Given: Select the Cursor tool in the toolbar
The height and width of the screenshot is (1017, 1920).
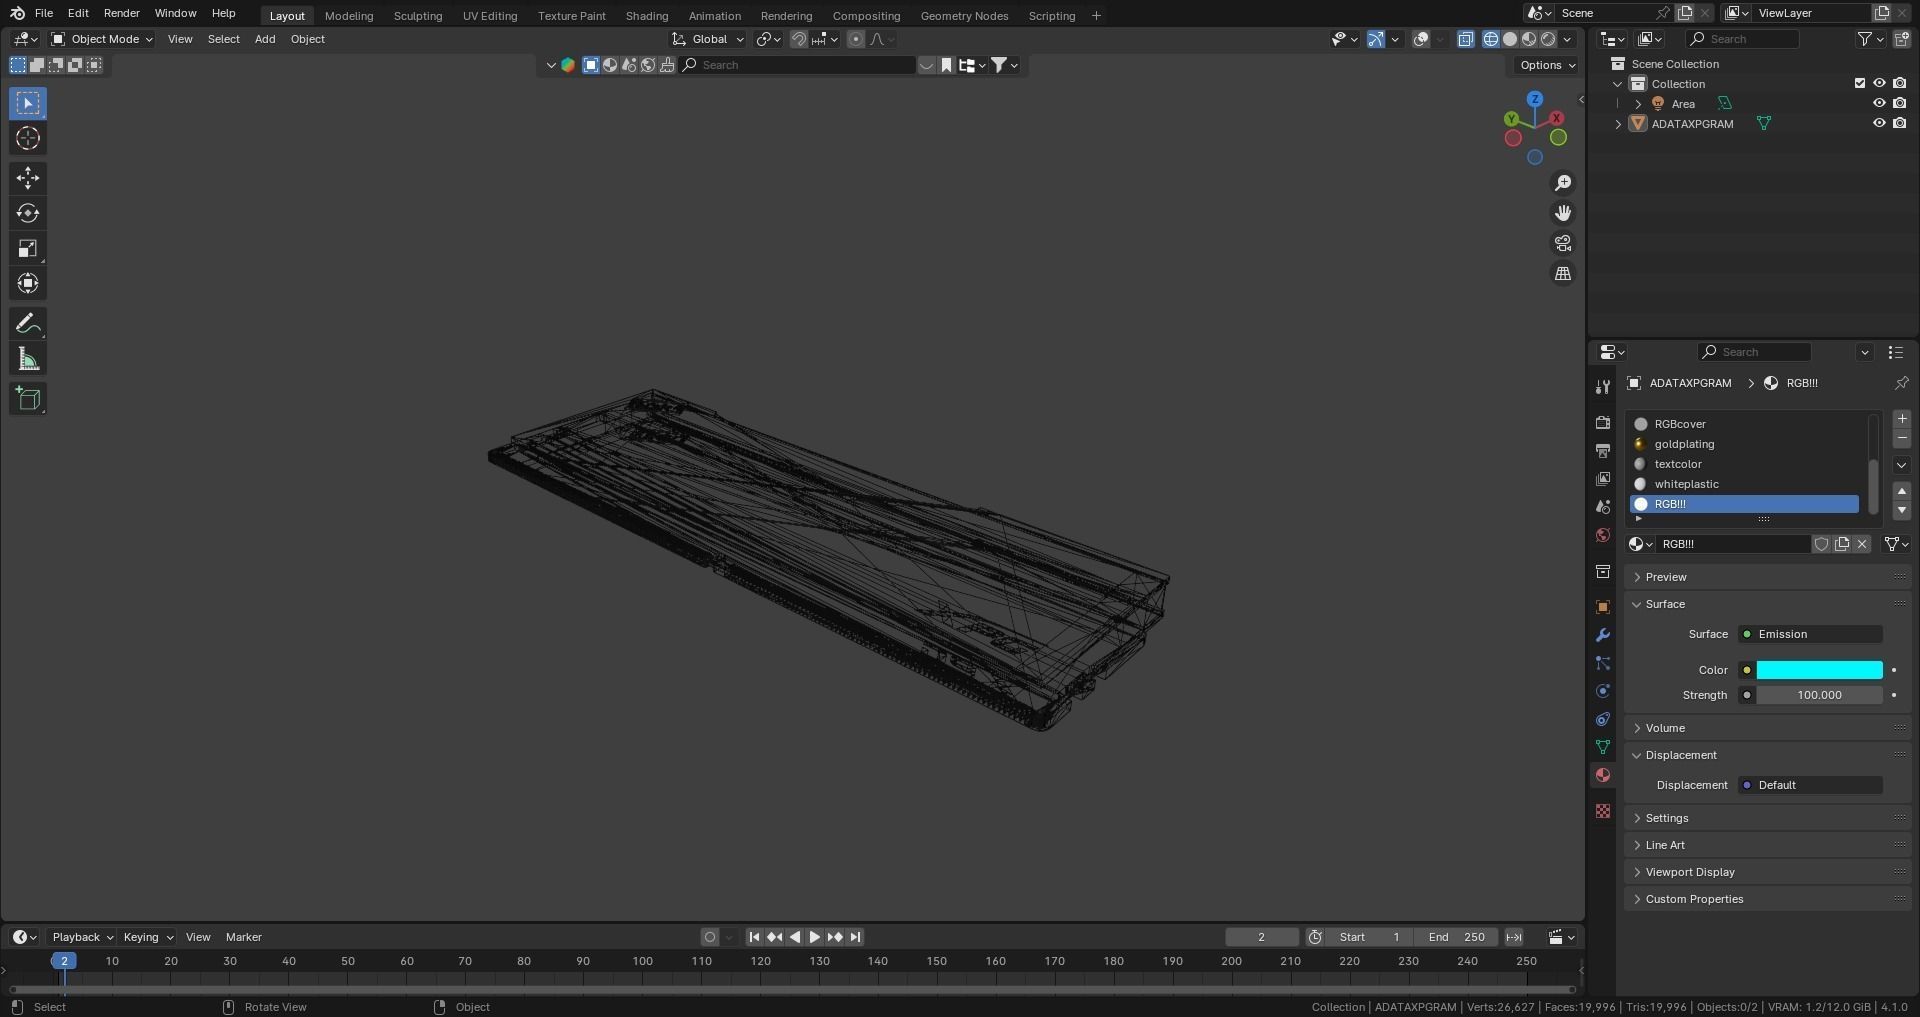Looking at the screenshot, I should (x=28, y=138).
